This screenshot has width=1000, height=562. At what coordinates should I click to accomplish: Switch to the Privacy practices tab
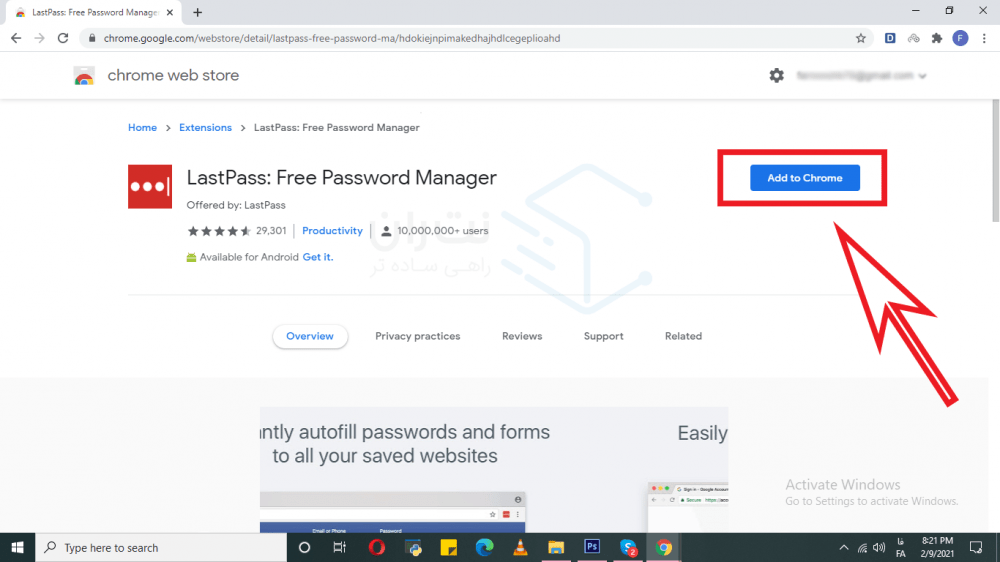pos(418,336)
